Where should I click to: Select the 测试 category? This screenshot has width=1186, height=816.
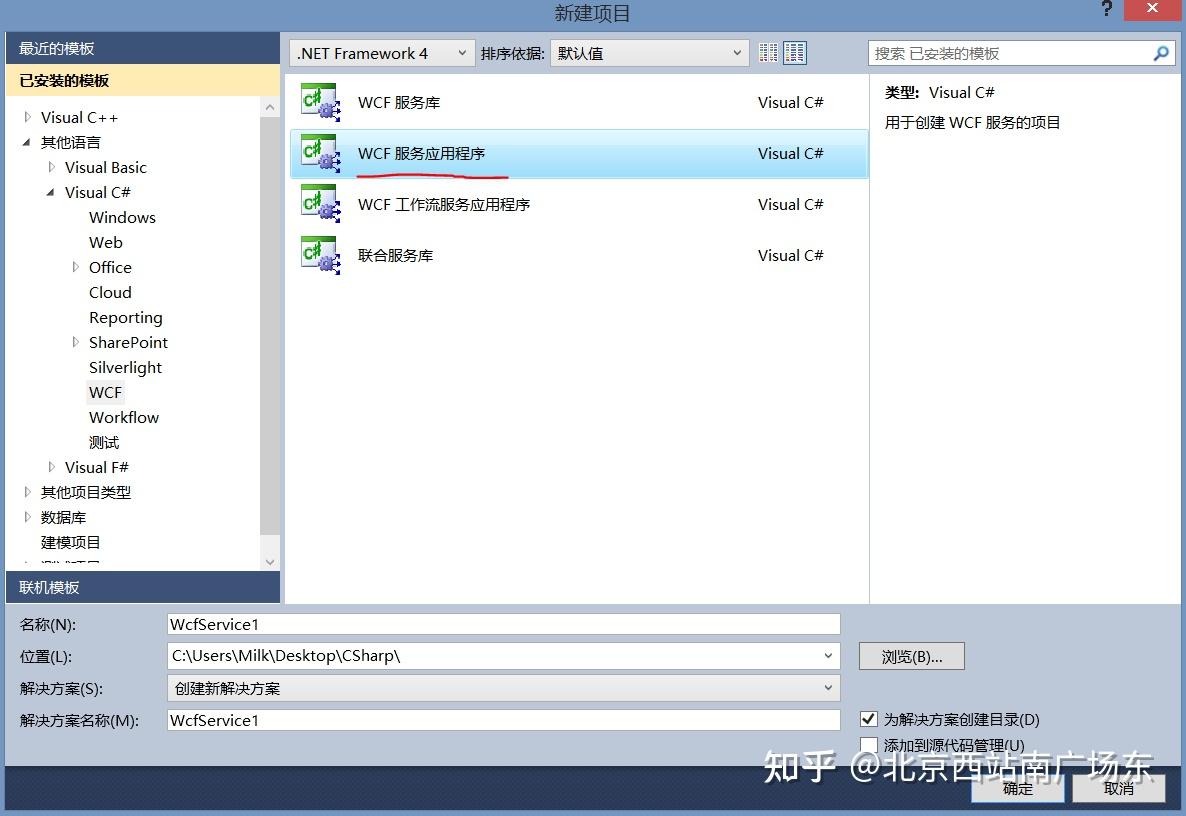pos(104,442)
